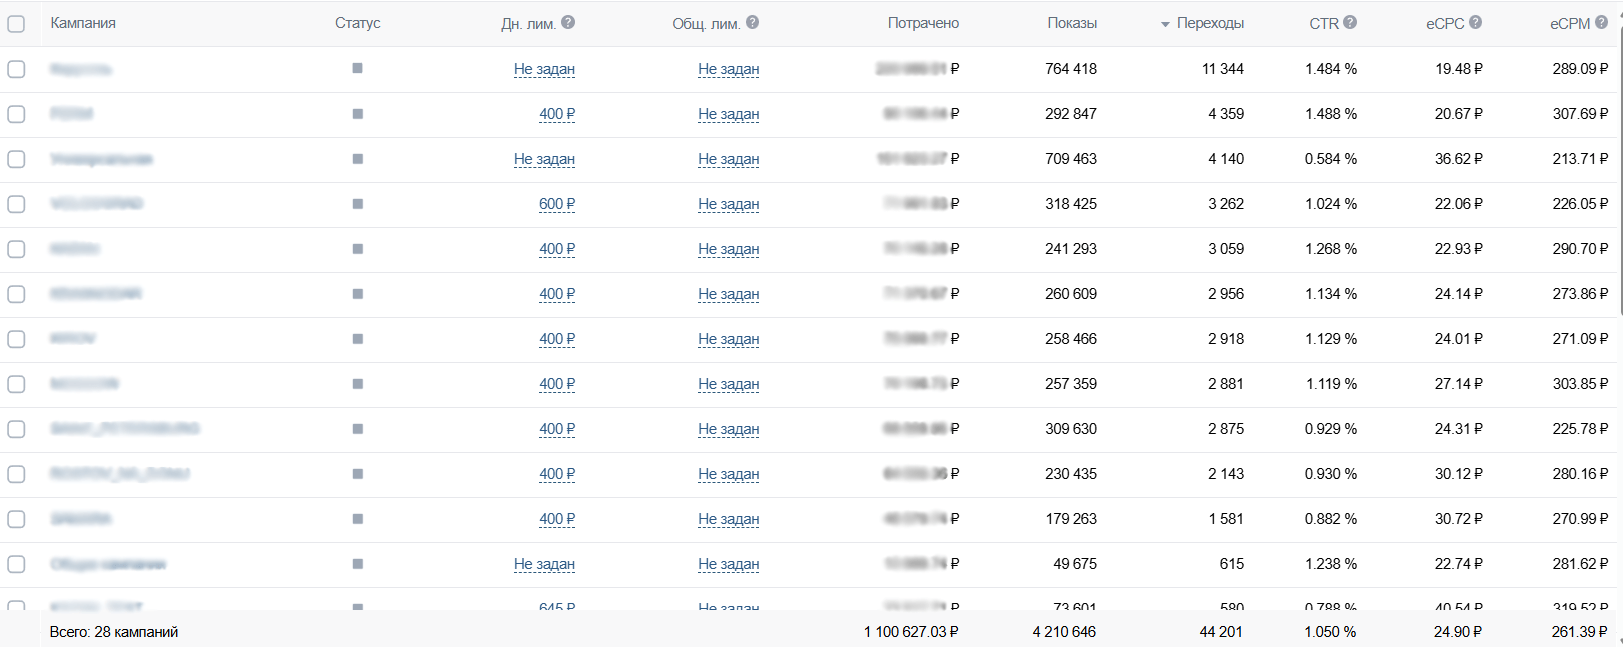
Task: Toggle the select-all checkbox in table header
Action: (x=16, y=23)
